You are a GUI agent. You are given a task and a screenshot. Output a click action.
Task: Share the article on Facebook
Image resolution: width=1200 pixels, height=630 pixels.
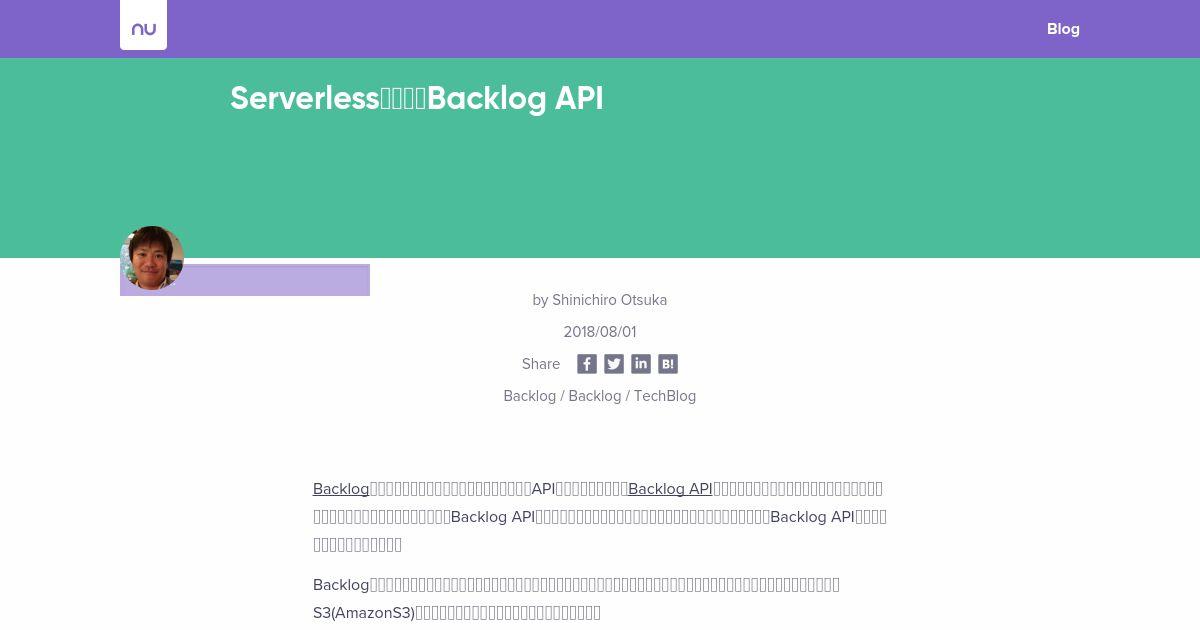(x=587, y=364)
